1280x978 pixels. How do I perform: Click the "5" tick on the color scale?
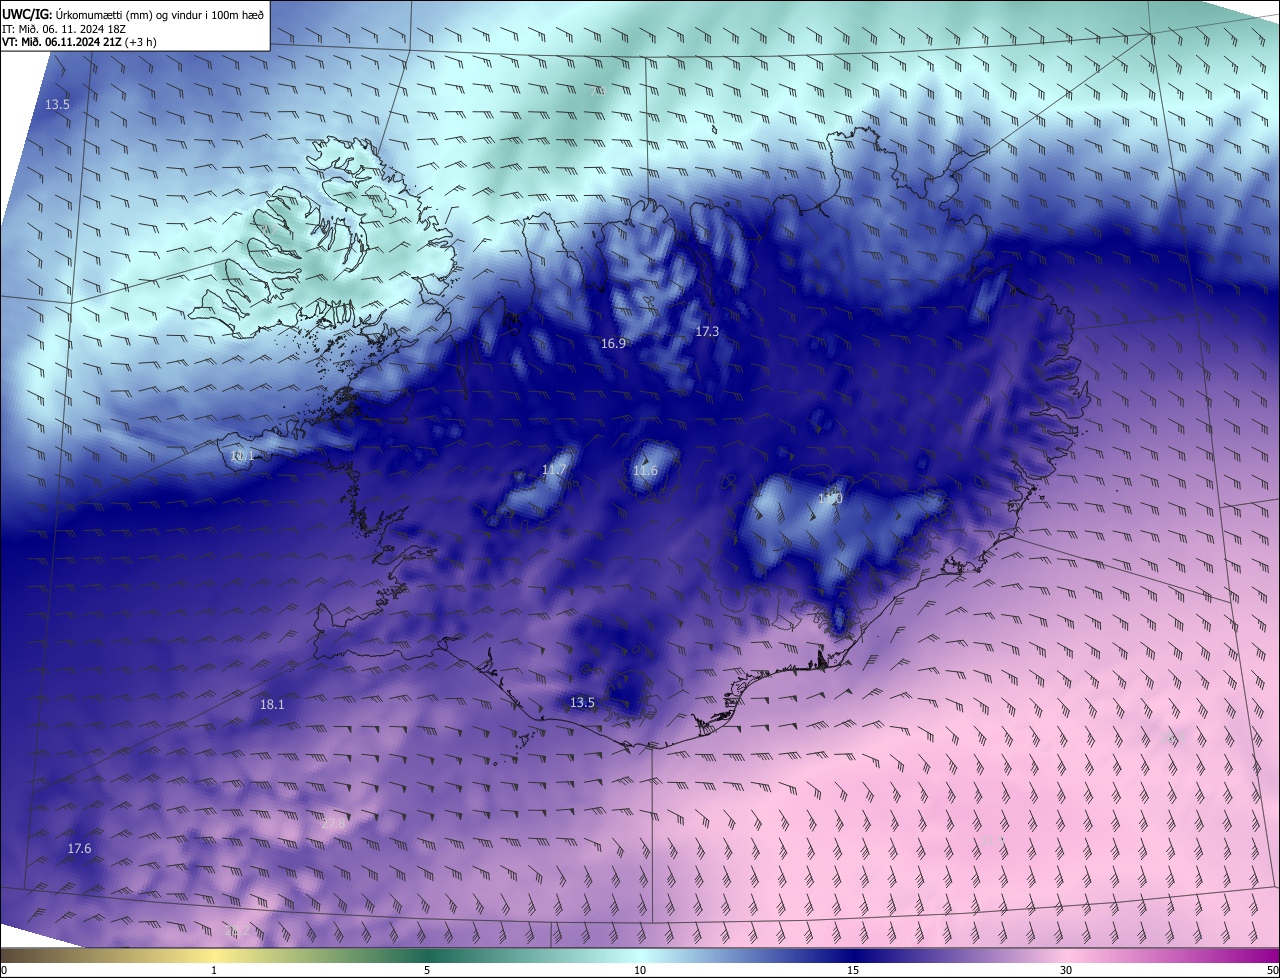coord(427,970)
